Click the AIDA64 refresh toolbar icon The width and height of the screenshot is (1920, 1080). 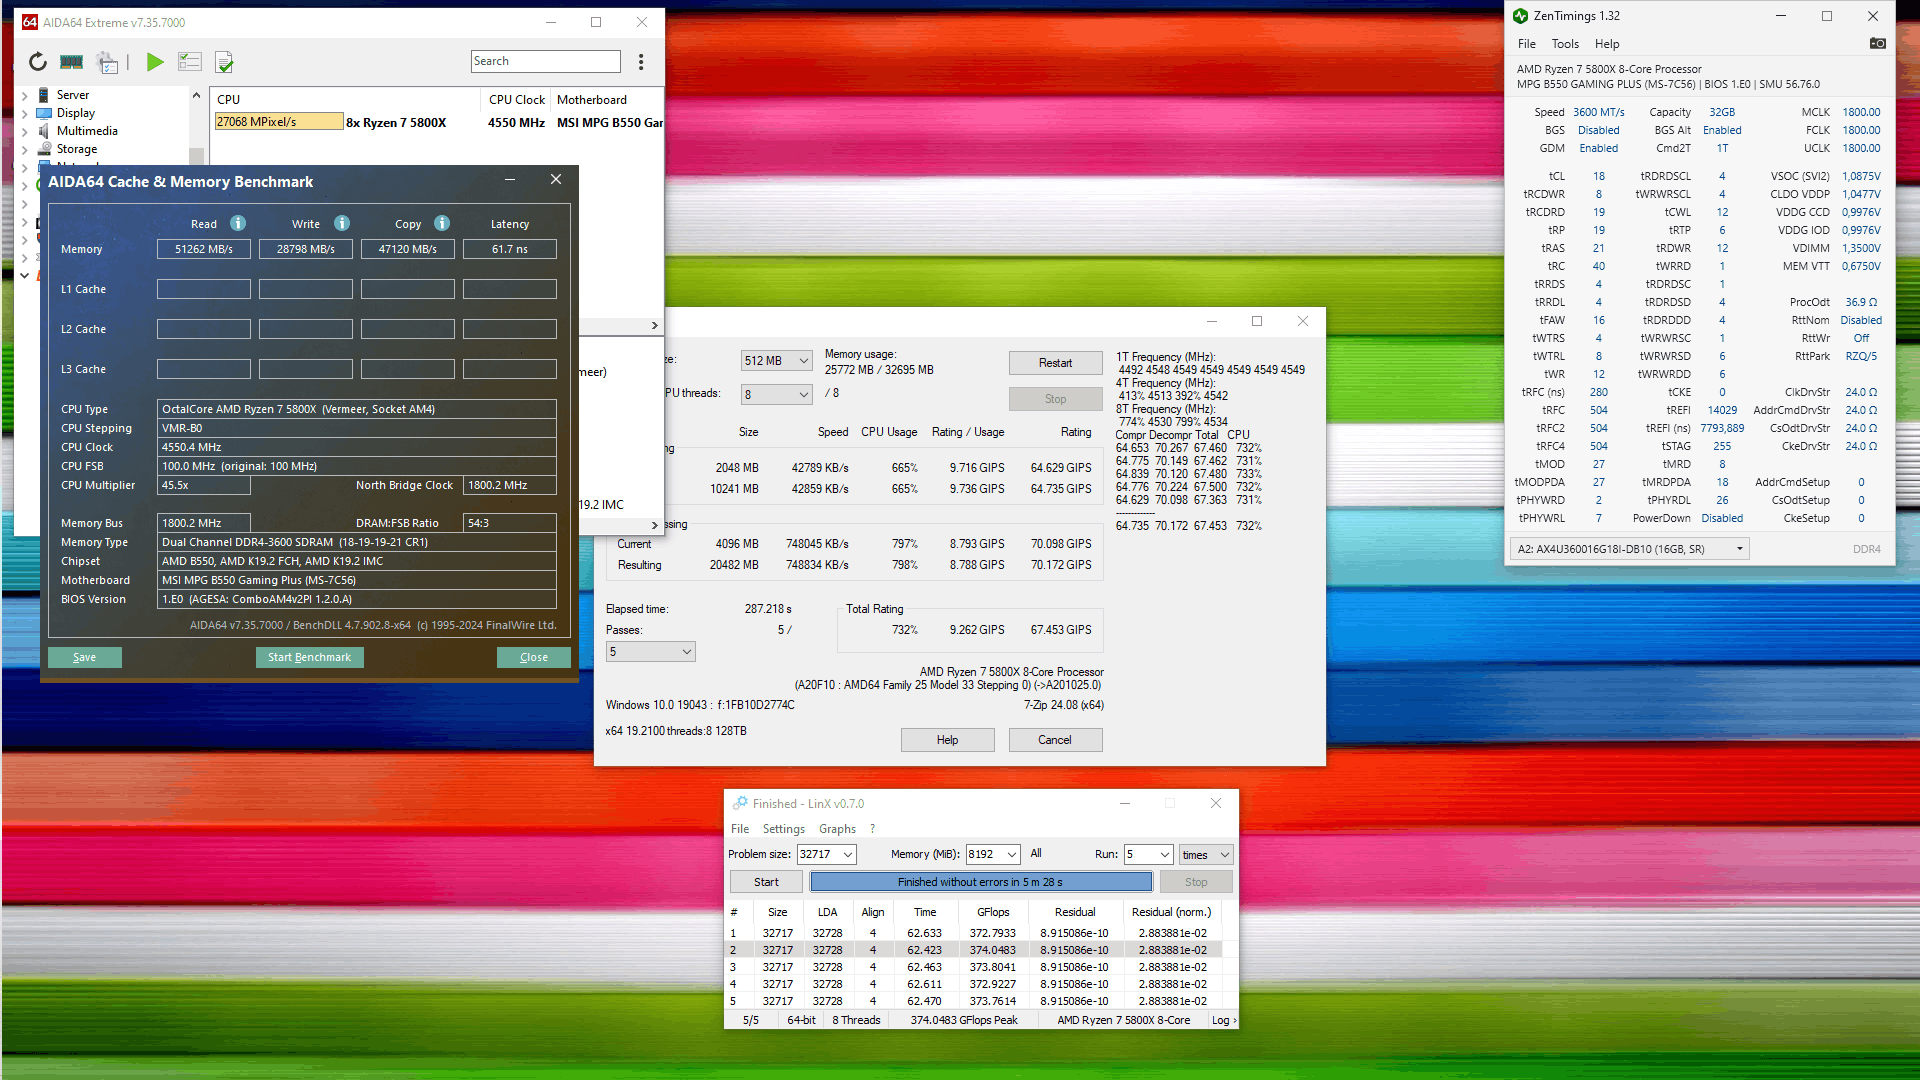click(x=38, y=62)
